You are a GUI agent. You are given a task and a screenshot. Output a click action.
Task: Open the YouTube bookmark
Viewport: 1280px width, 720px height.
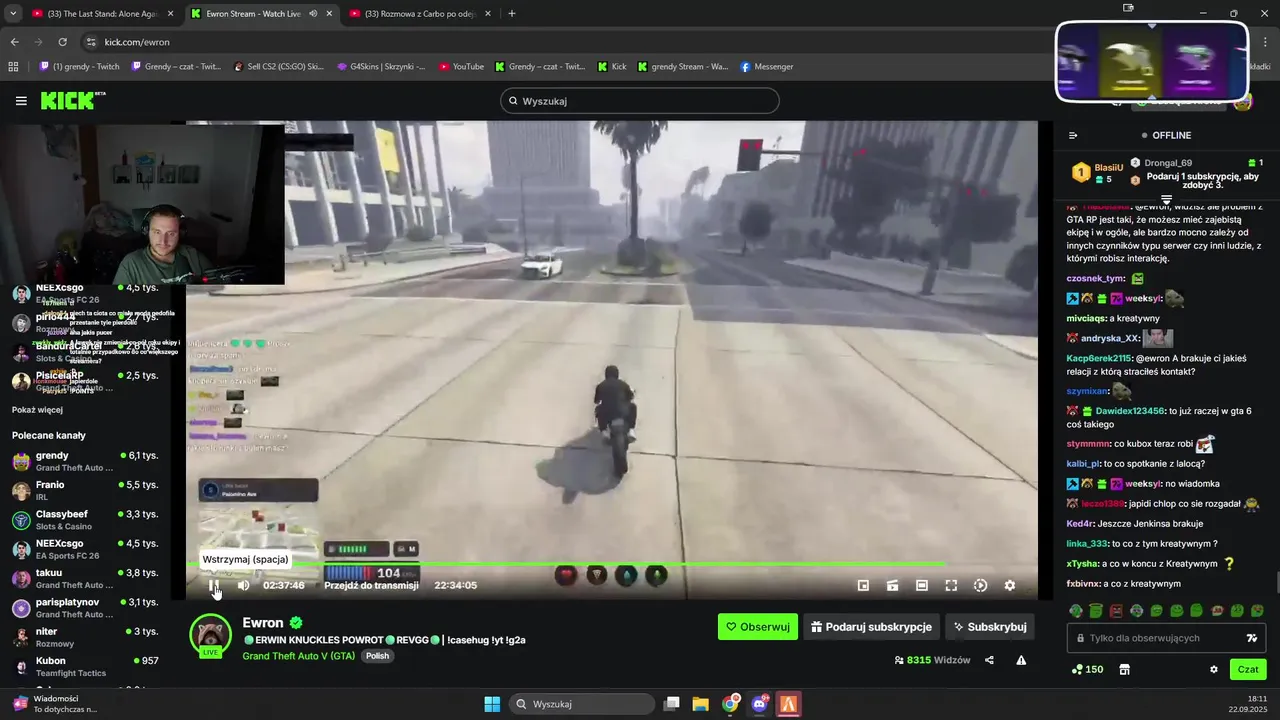click(x=460, y=67)
